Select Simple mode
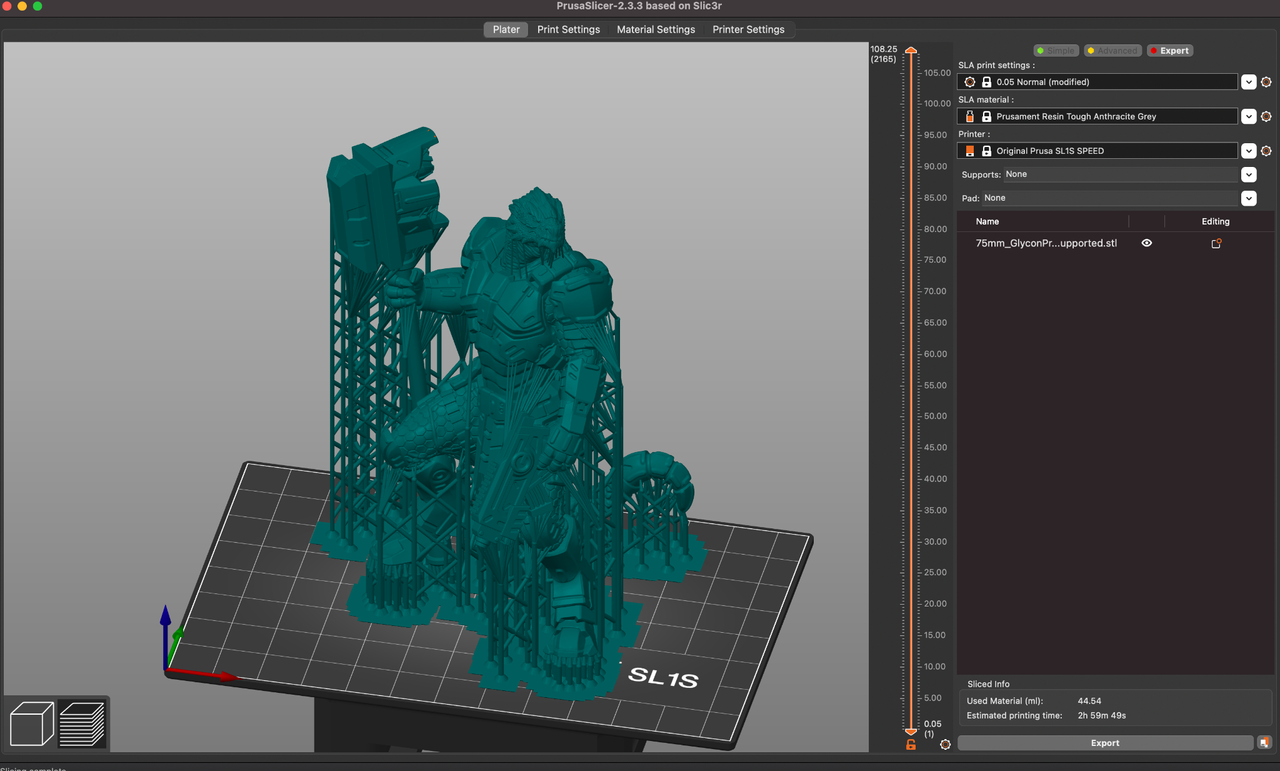1280x771 pixels. 1055,50
